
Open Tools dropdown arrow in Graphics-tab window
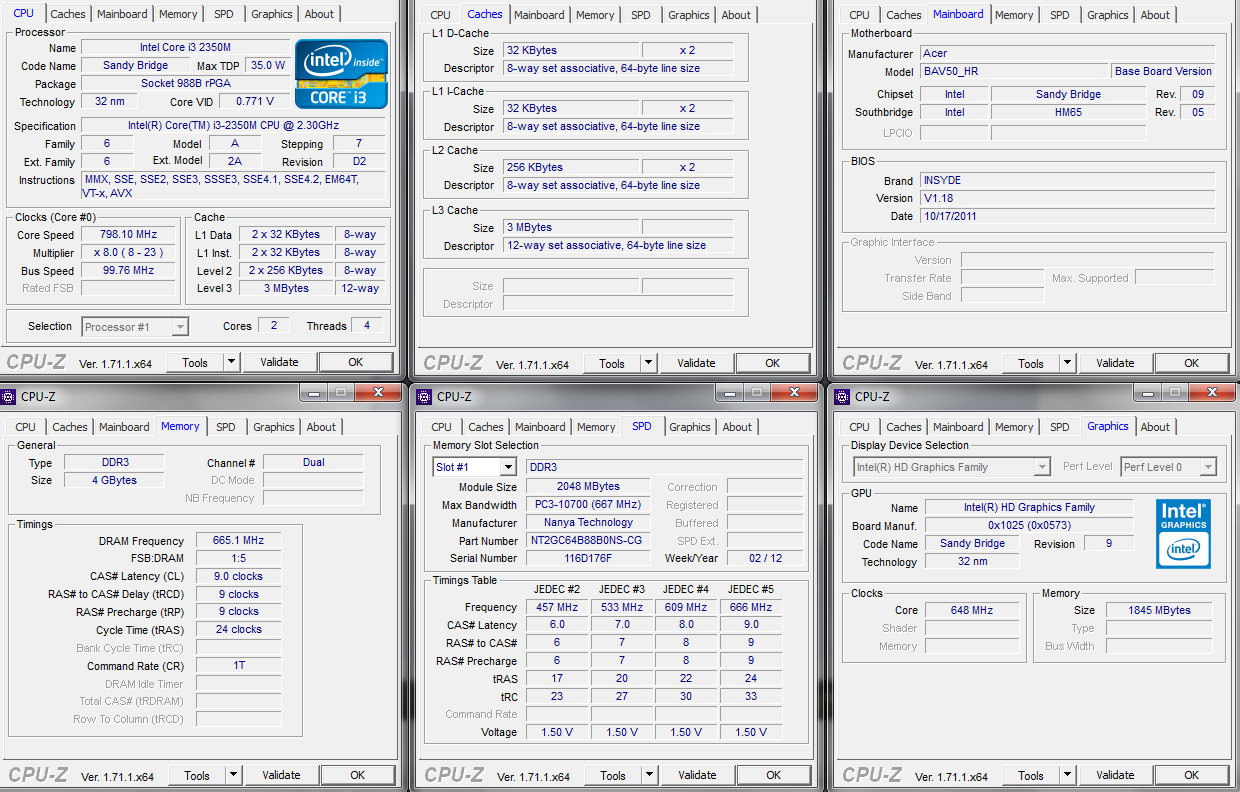(x=1067, y=775)
